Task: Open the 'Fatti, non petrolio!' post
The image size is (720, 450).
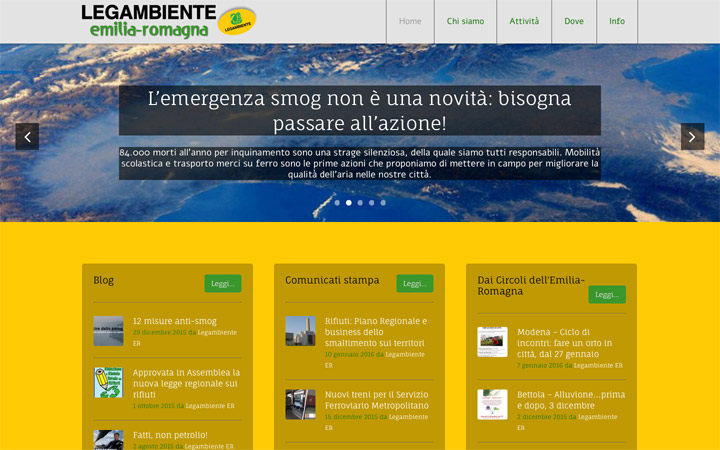Action: [x=170, y=435]
